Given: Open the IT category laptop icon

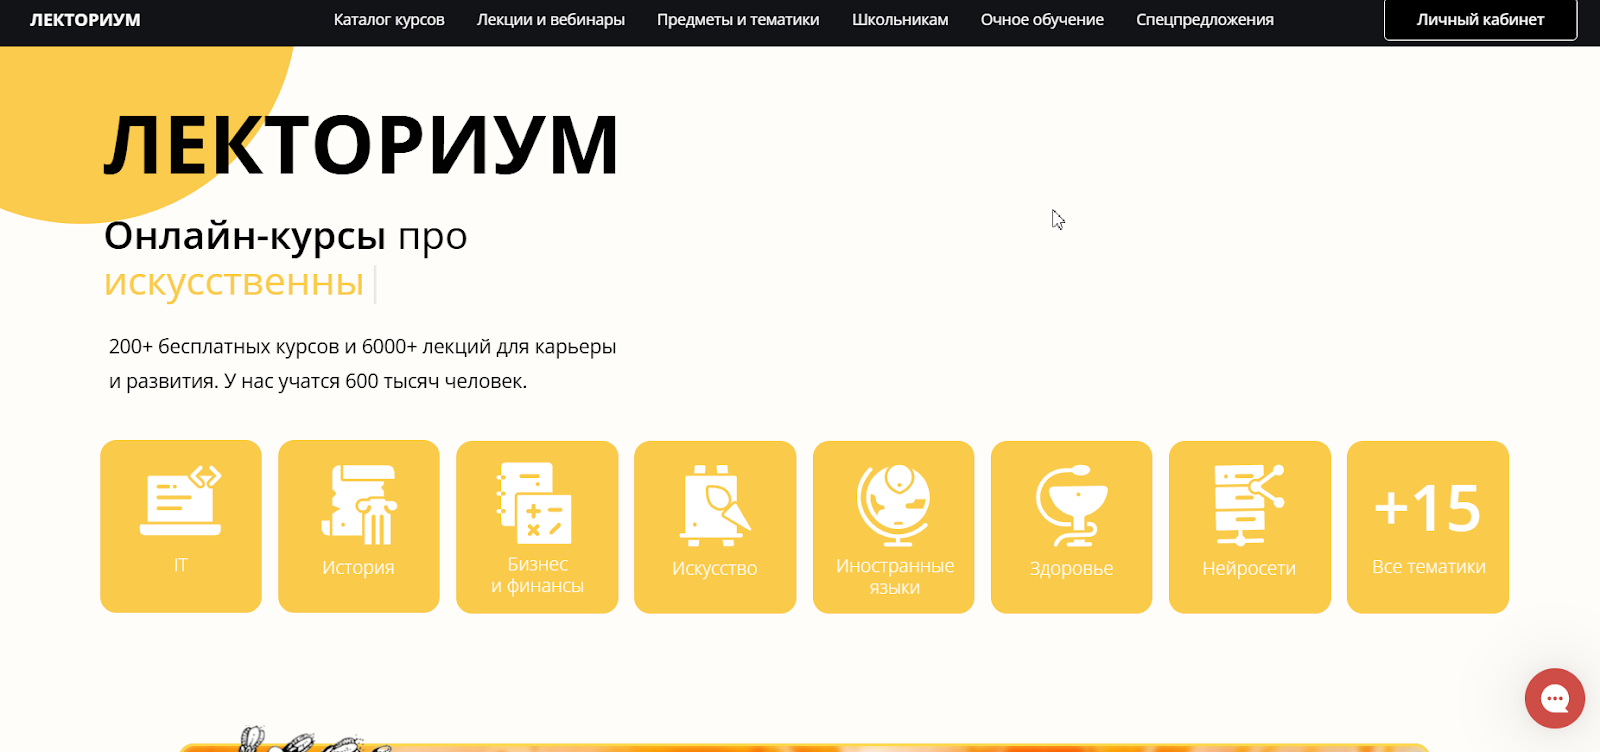Looking at the screenshot, I should pyautogui.click(x=181, y=500).
